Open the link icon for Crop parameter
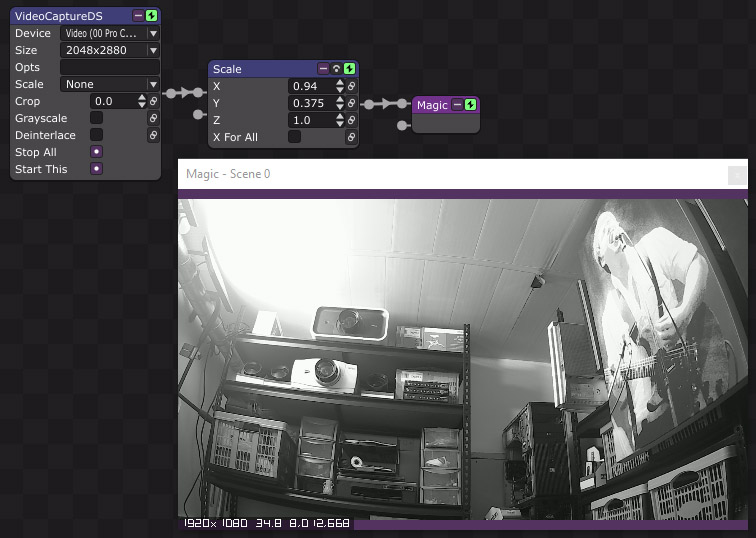 (x=153, y=101)
